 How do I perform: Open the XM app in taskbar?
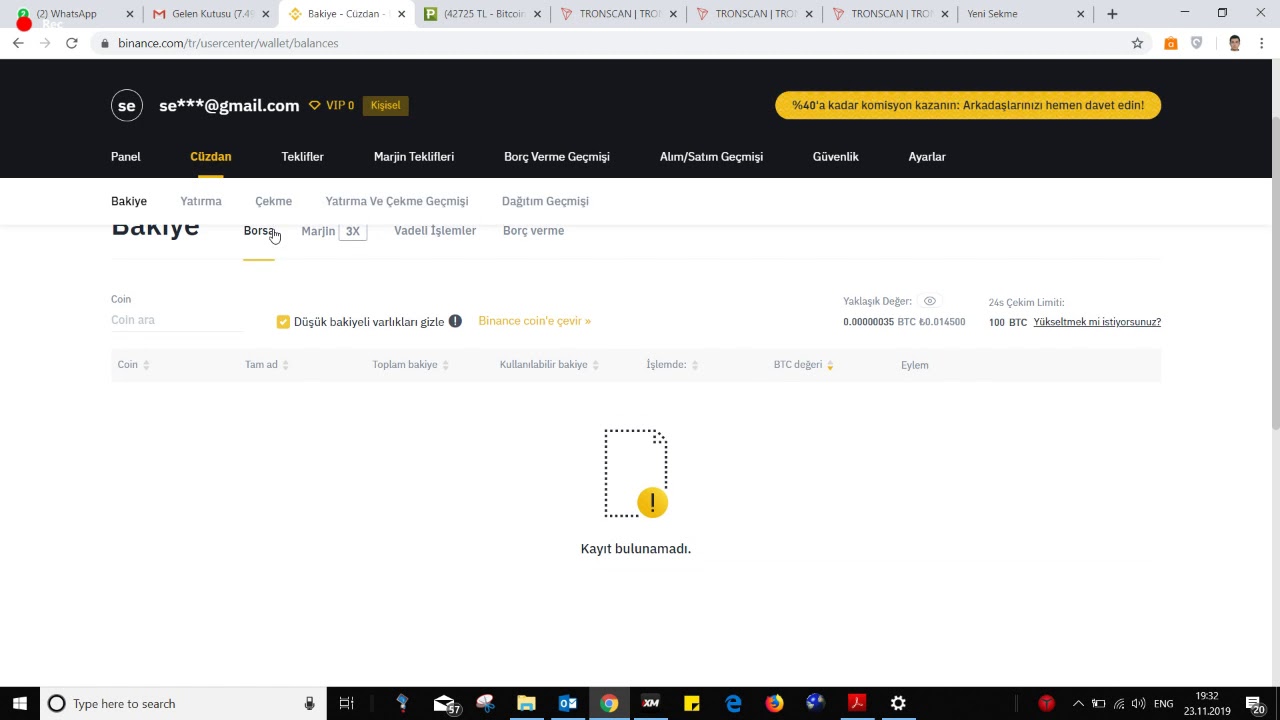click(x=651, y=704)
